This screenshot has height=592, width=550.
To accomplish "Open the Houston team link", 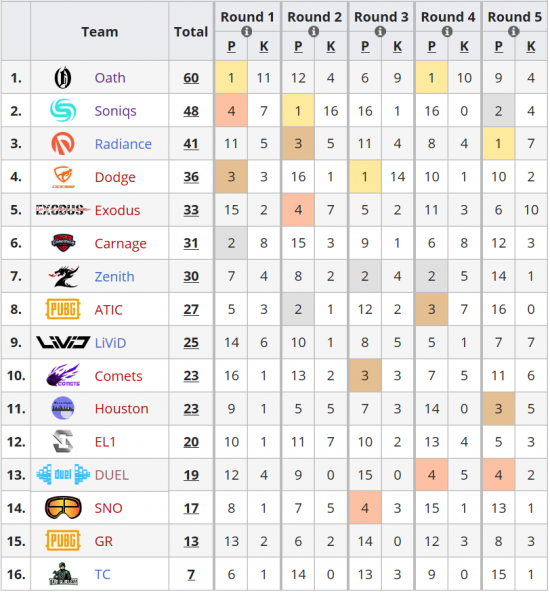I will click(122, 409).
